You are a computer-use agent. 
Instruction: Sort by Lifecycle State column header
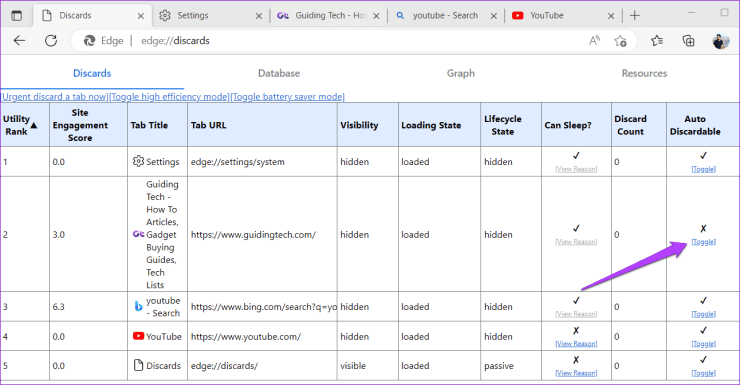pyautogui.click(x=511, y=125)
